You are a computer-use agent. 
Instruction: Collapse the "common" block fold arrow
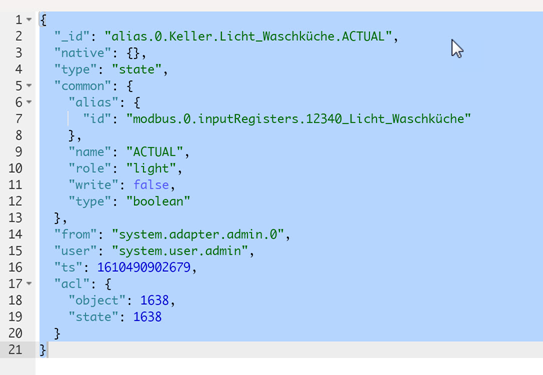(29, 85)
